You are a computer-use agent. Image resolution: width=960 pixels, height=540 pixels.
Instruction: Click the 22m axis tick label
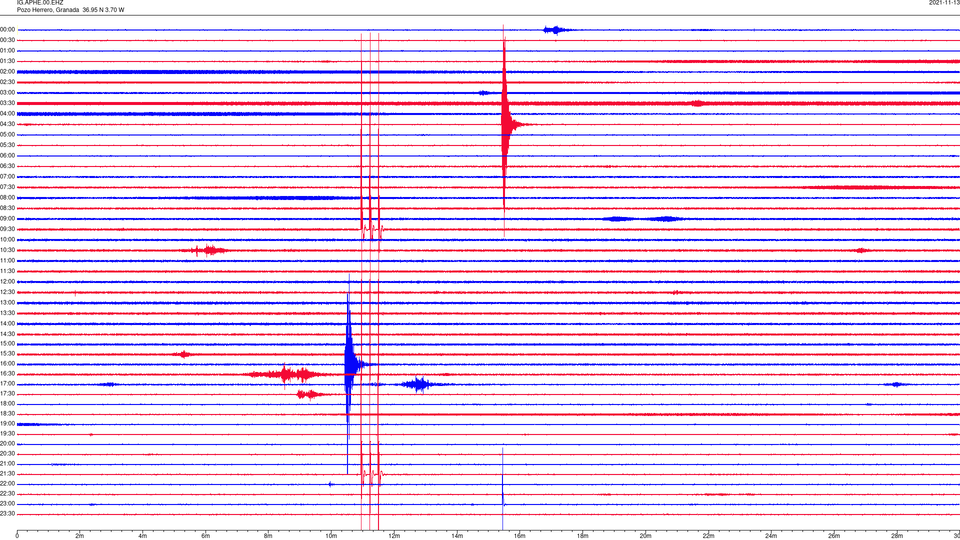pyautogui.click(x=708, y=536)
